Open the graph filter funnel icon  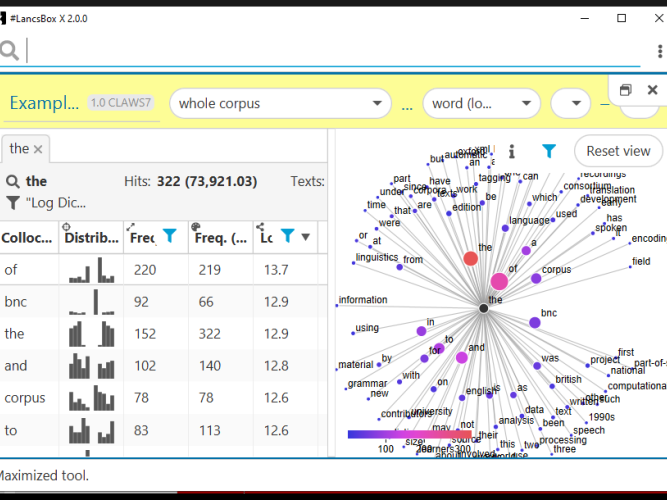[549, 151]
